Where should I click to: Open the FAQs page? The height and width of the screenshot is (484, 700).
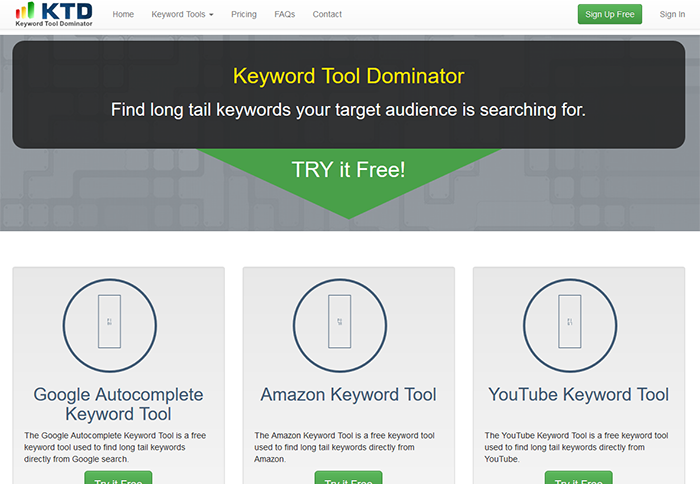click(x=284, y=14)
